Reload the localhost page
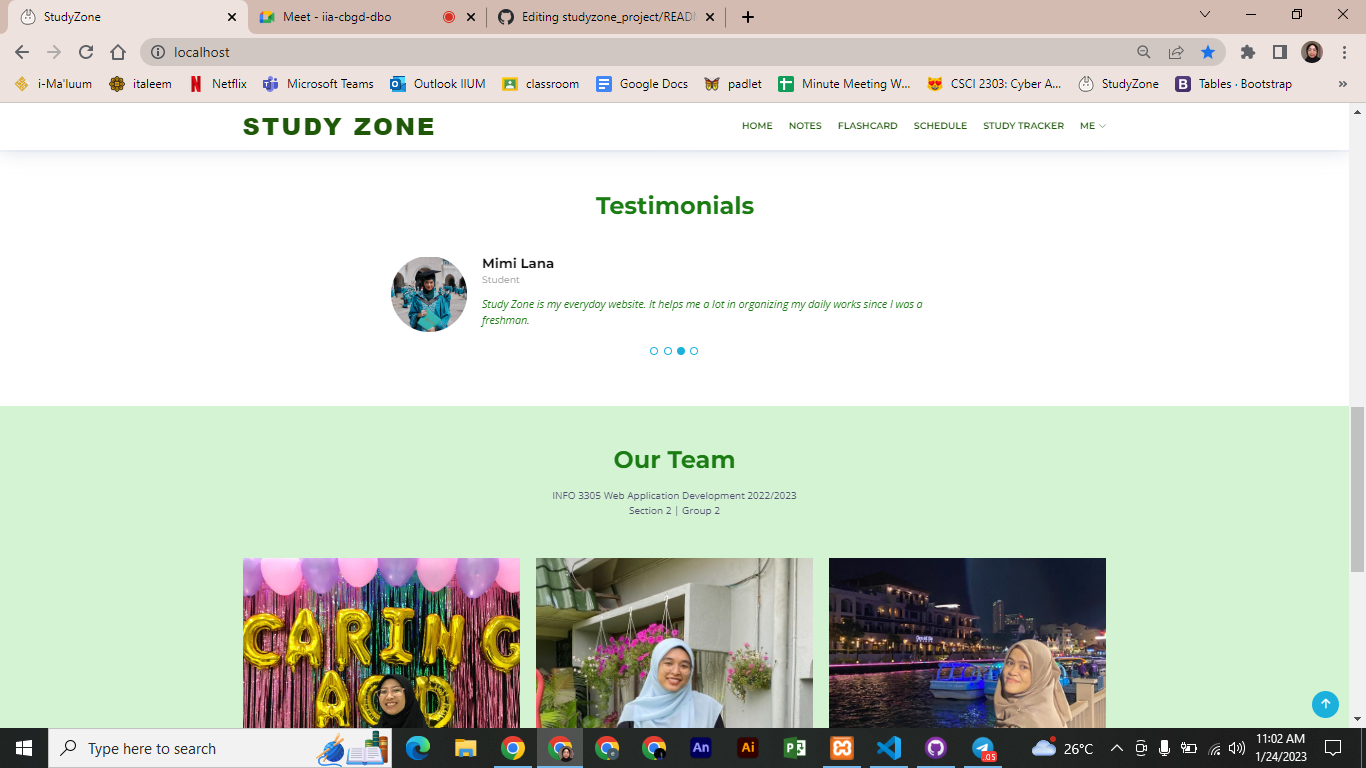Screen dimensions: 1366x768 pos(85,52)
